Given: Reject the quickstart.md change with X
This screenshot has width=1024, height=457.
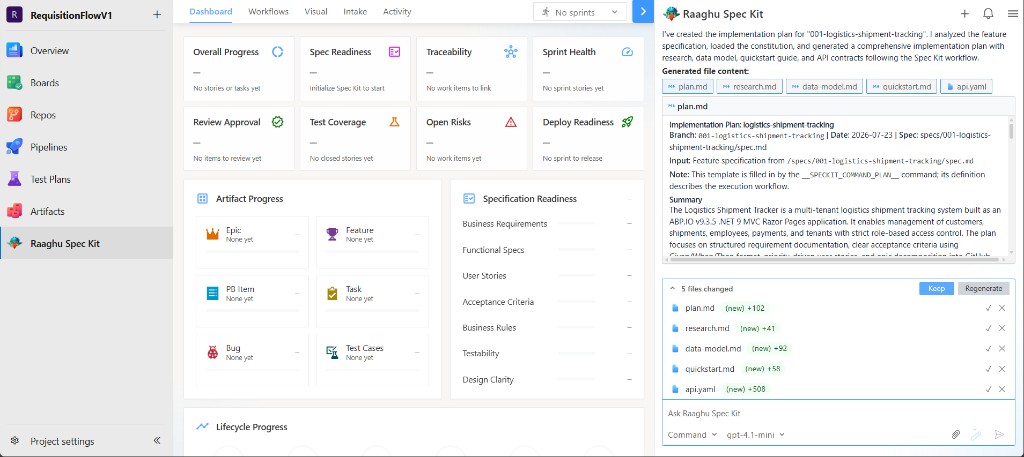Looking at the screenshot, I should coord(1002,369).
